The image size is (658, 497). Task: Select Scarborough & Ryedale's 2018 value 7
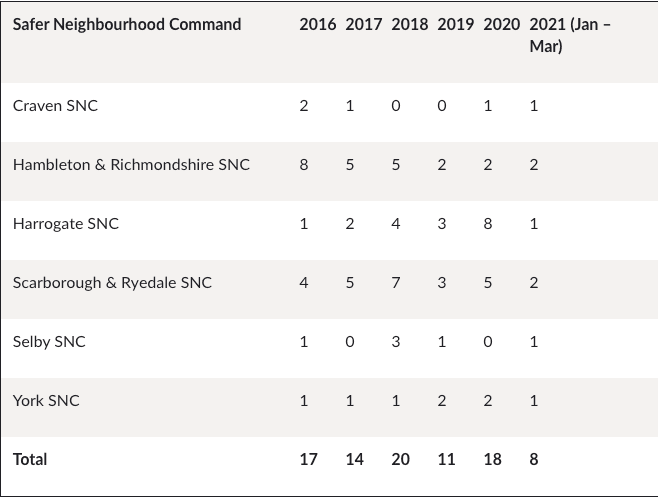(x=396, y=283)
